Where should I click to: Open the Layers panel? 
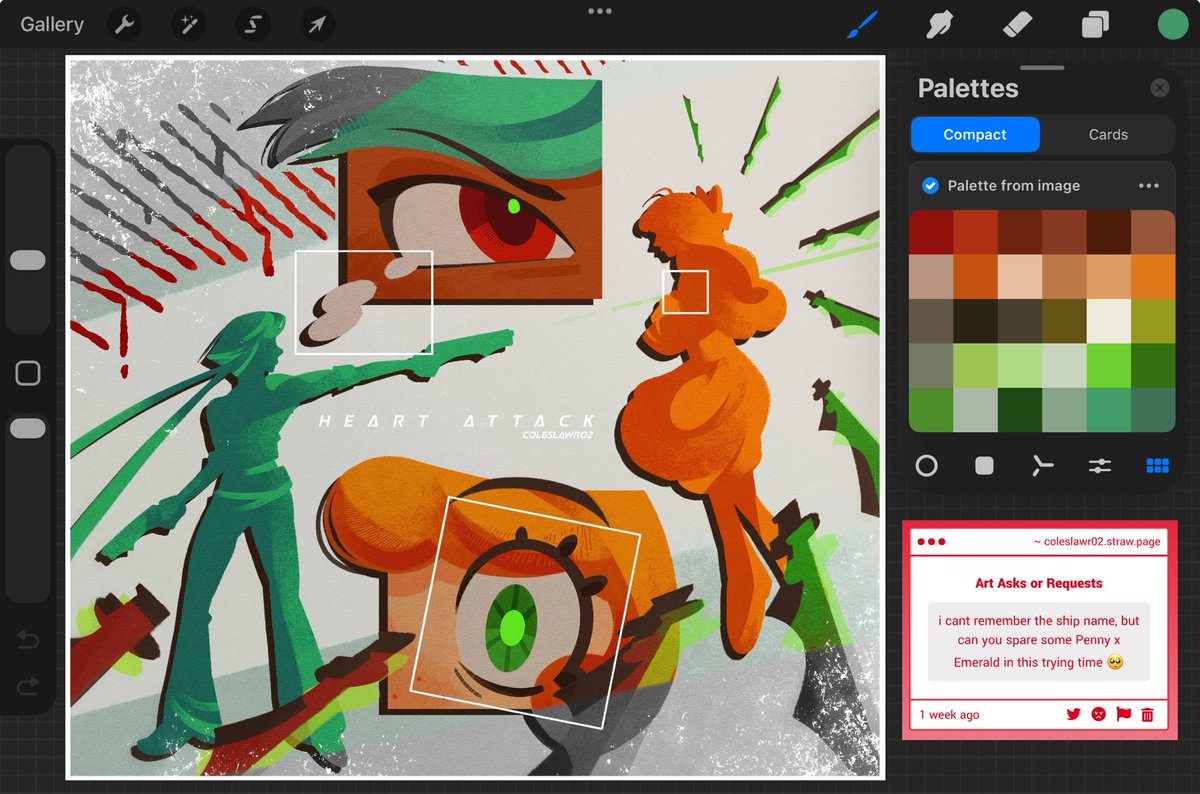point(1095,25)
